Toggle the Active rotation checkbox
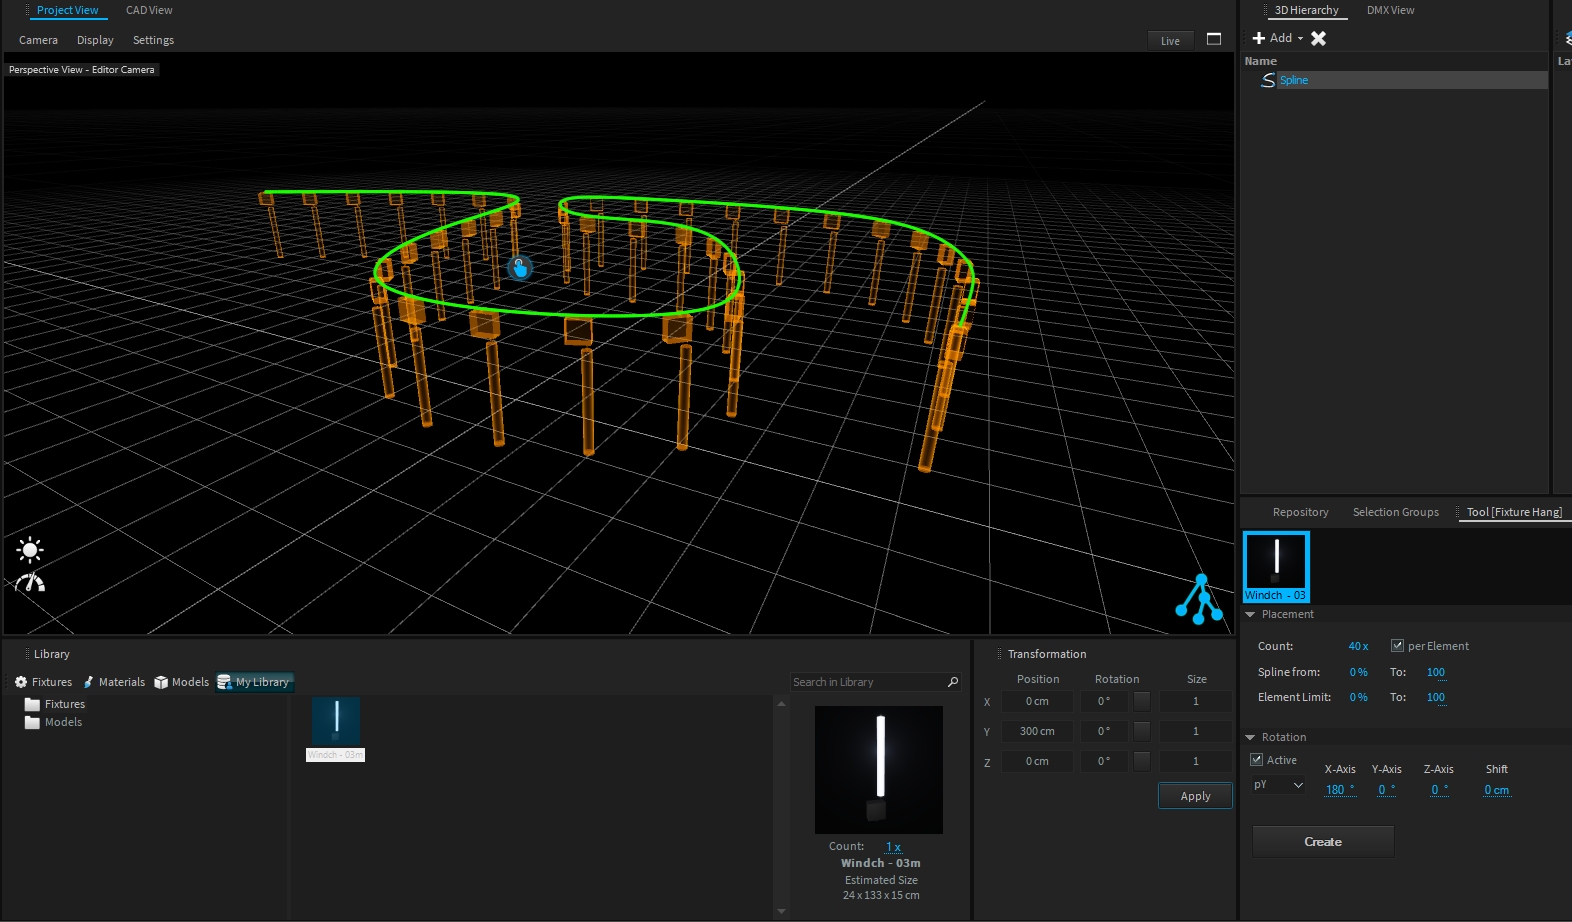The width and height of the screenshot is (1572, 922). 1257,759
